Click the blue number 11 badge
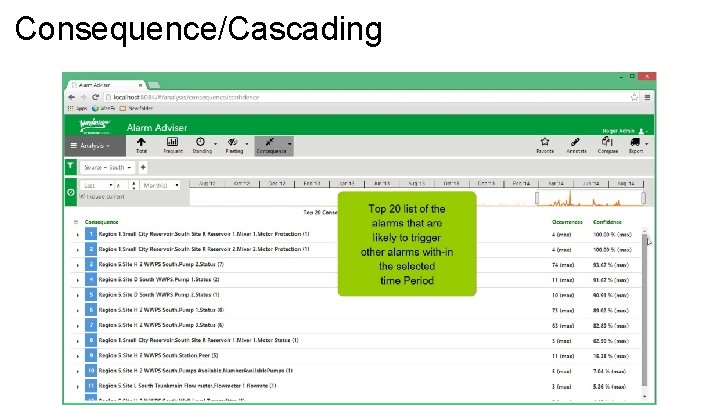Image resolution: width=720 pixels, height=405 pixels. (91, 386)
